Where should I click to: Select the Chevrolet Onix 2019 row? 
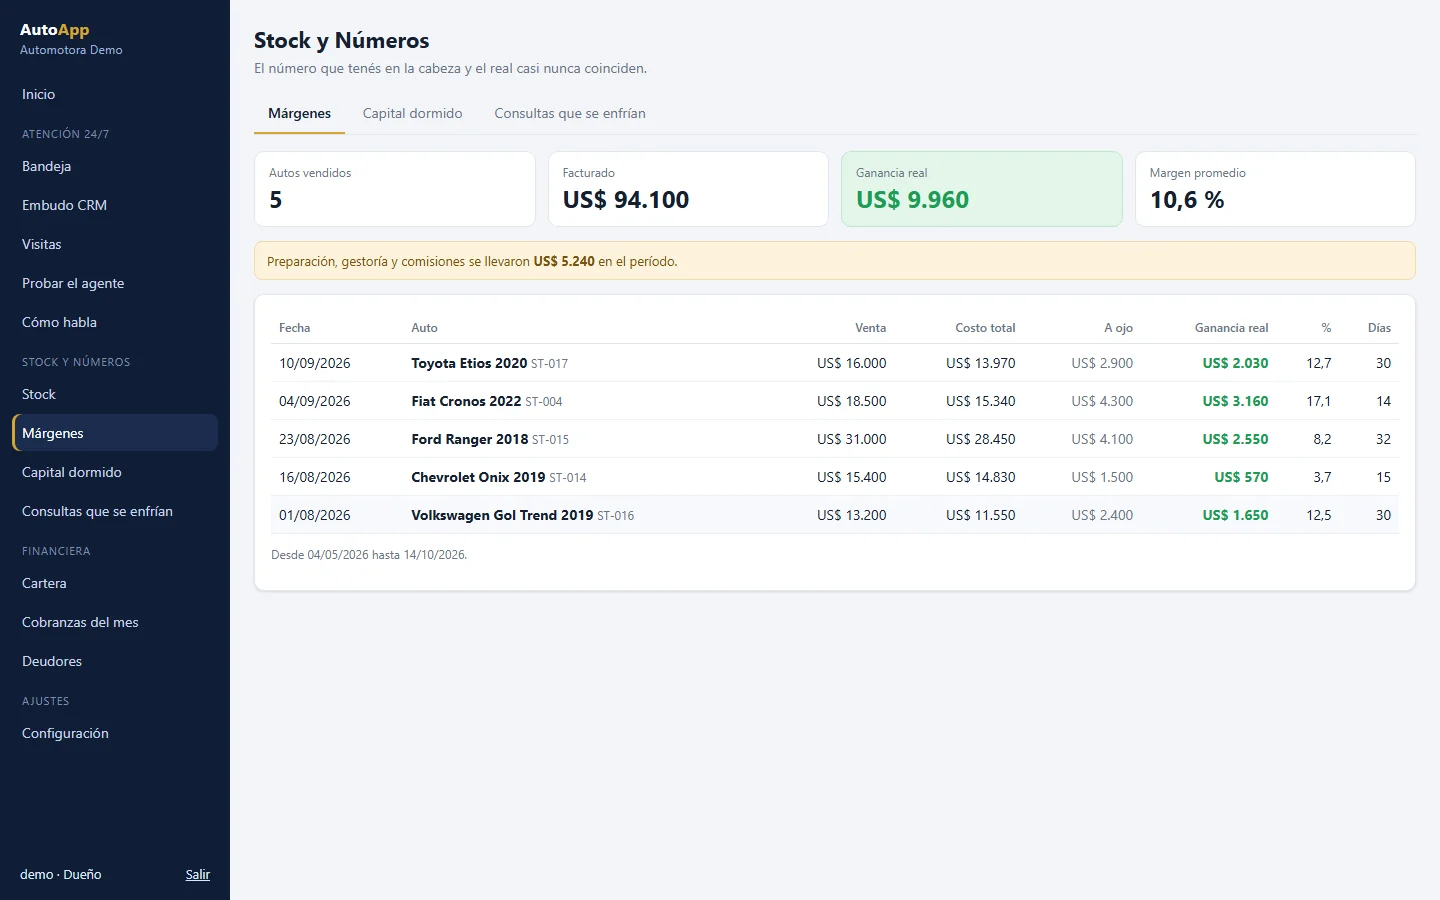835,477
